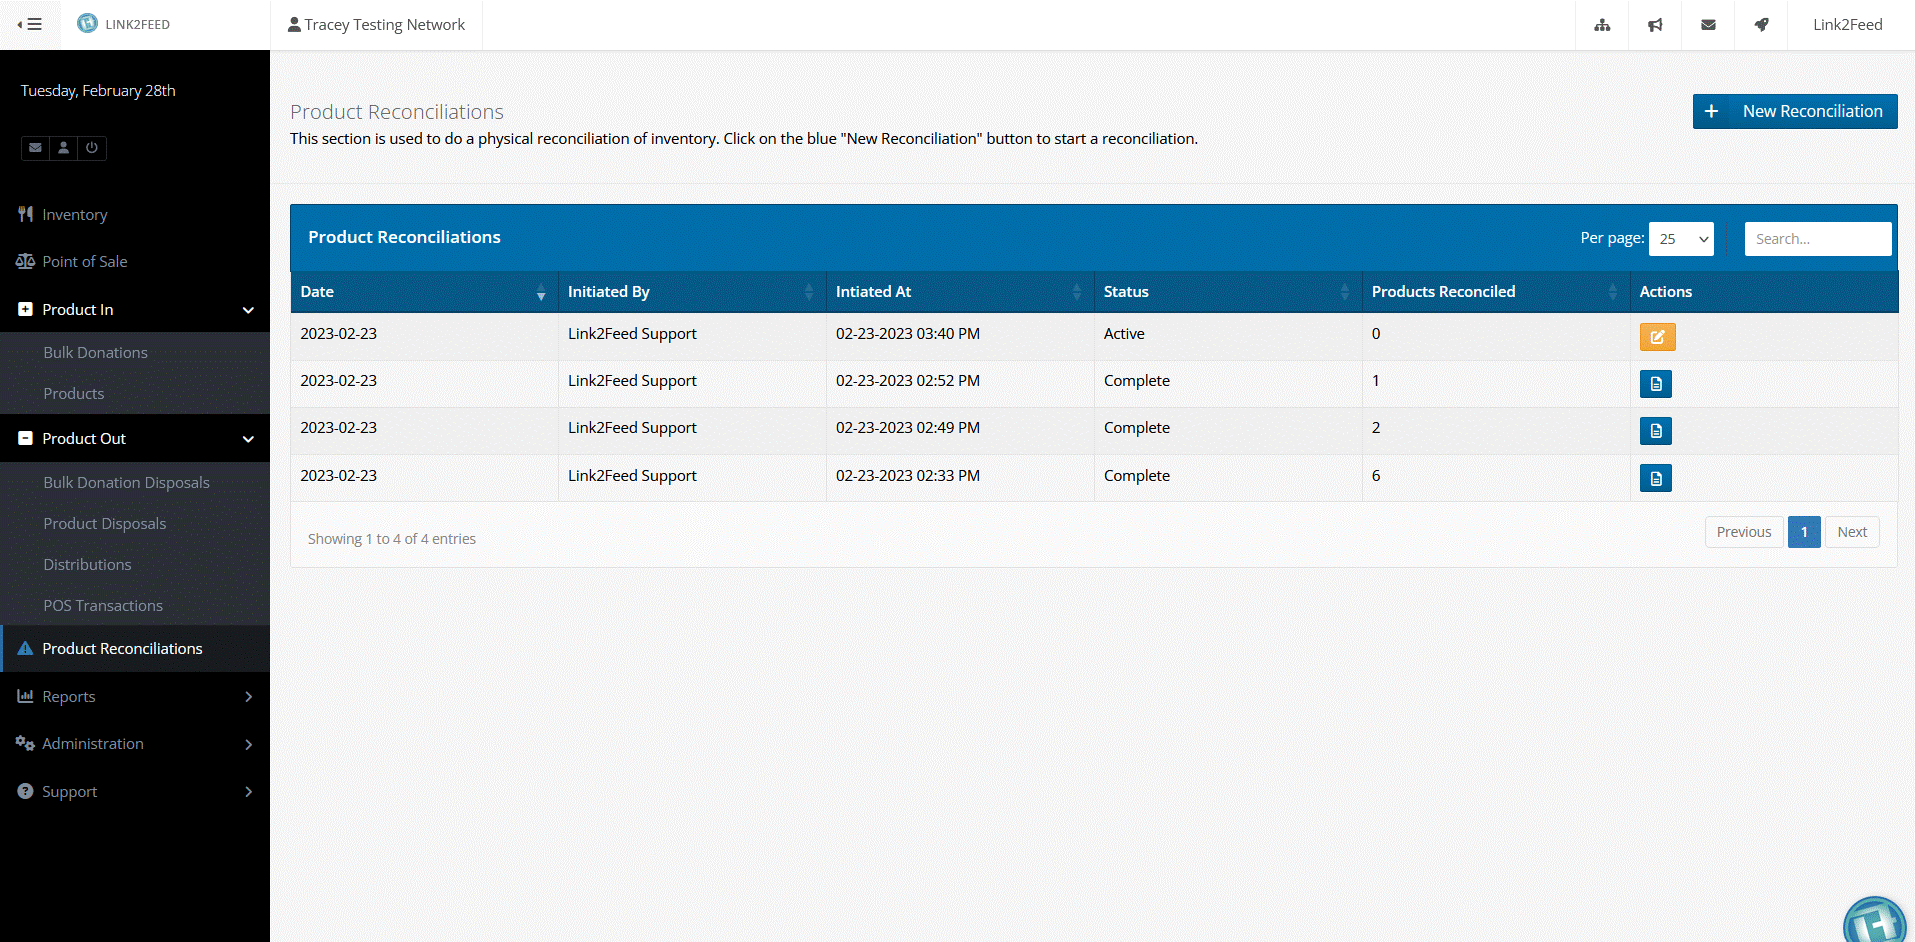The height and width of the screenshot is (942, 1915).
Task: Click the announcements megaphone icon
Action: point(1656,24)
